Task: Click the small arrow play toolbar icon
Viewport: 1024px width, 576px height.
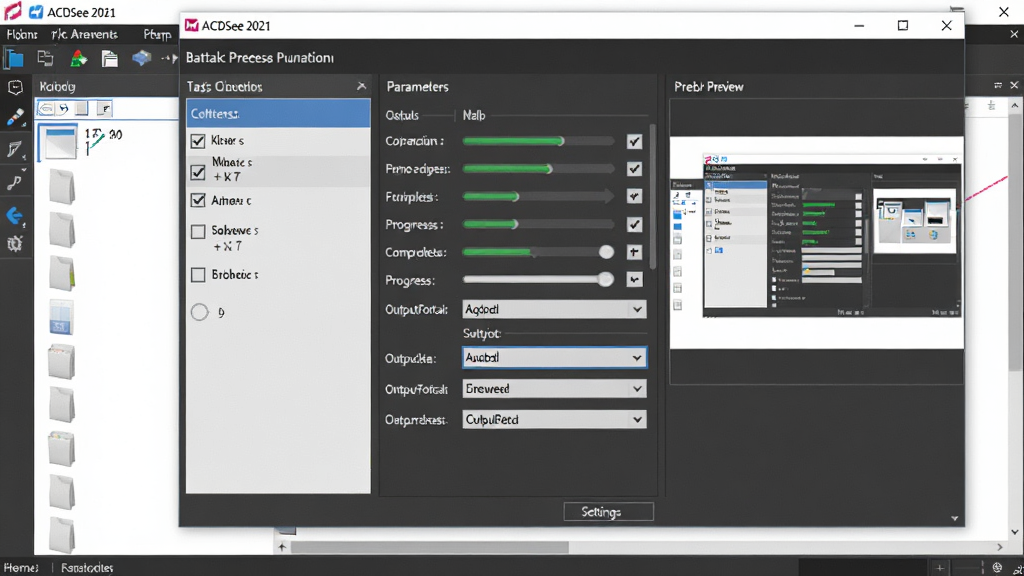Action: point(170,59)
